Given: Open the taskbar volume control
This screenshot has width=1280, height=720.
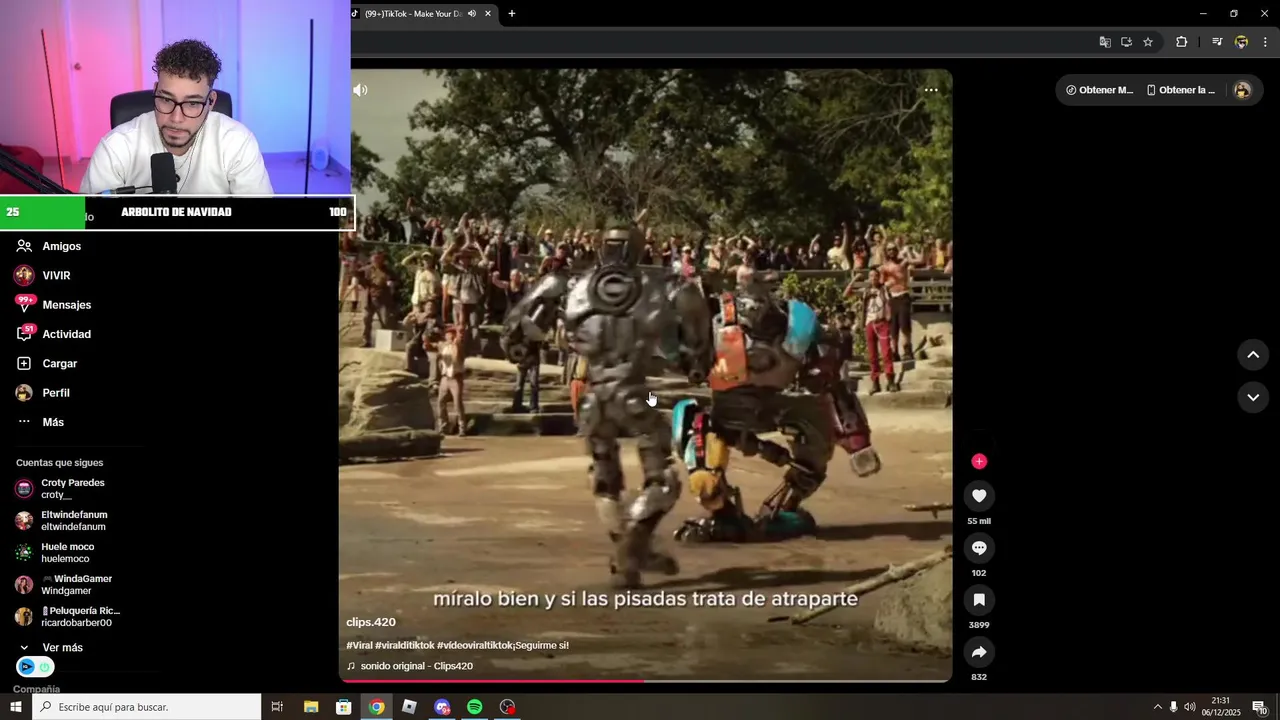Looking at the screenshot, I should point(1189,707).
